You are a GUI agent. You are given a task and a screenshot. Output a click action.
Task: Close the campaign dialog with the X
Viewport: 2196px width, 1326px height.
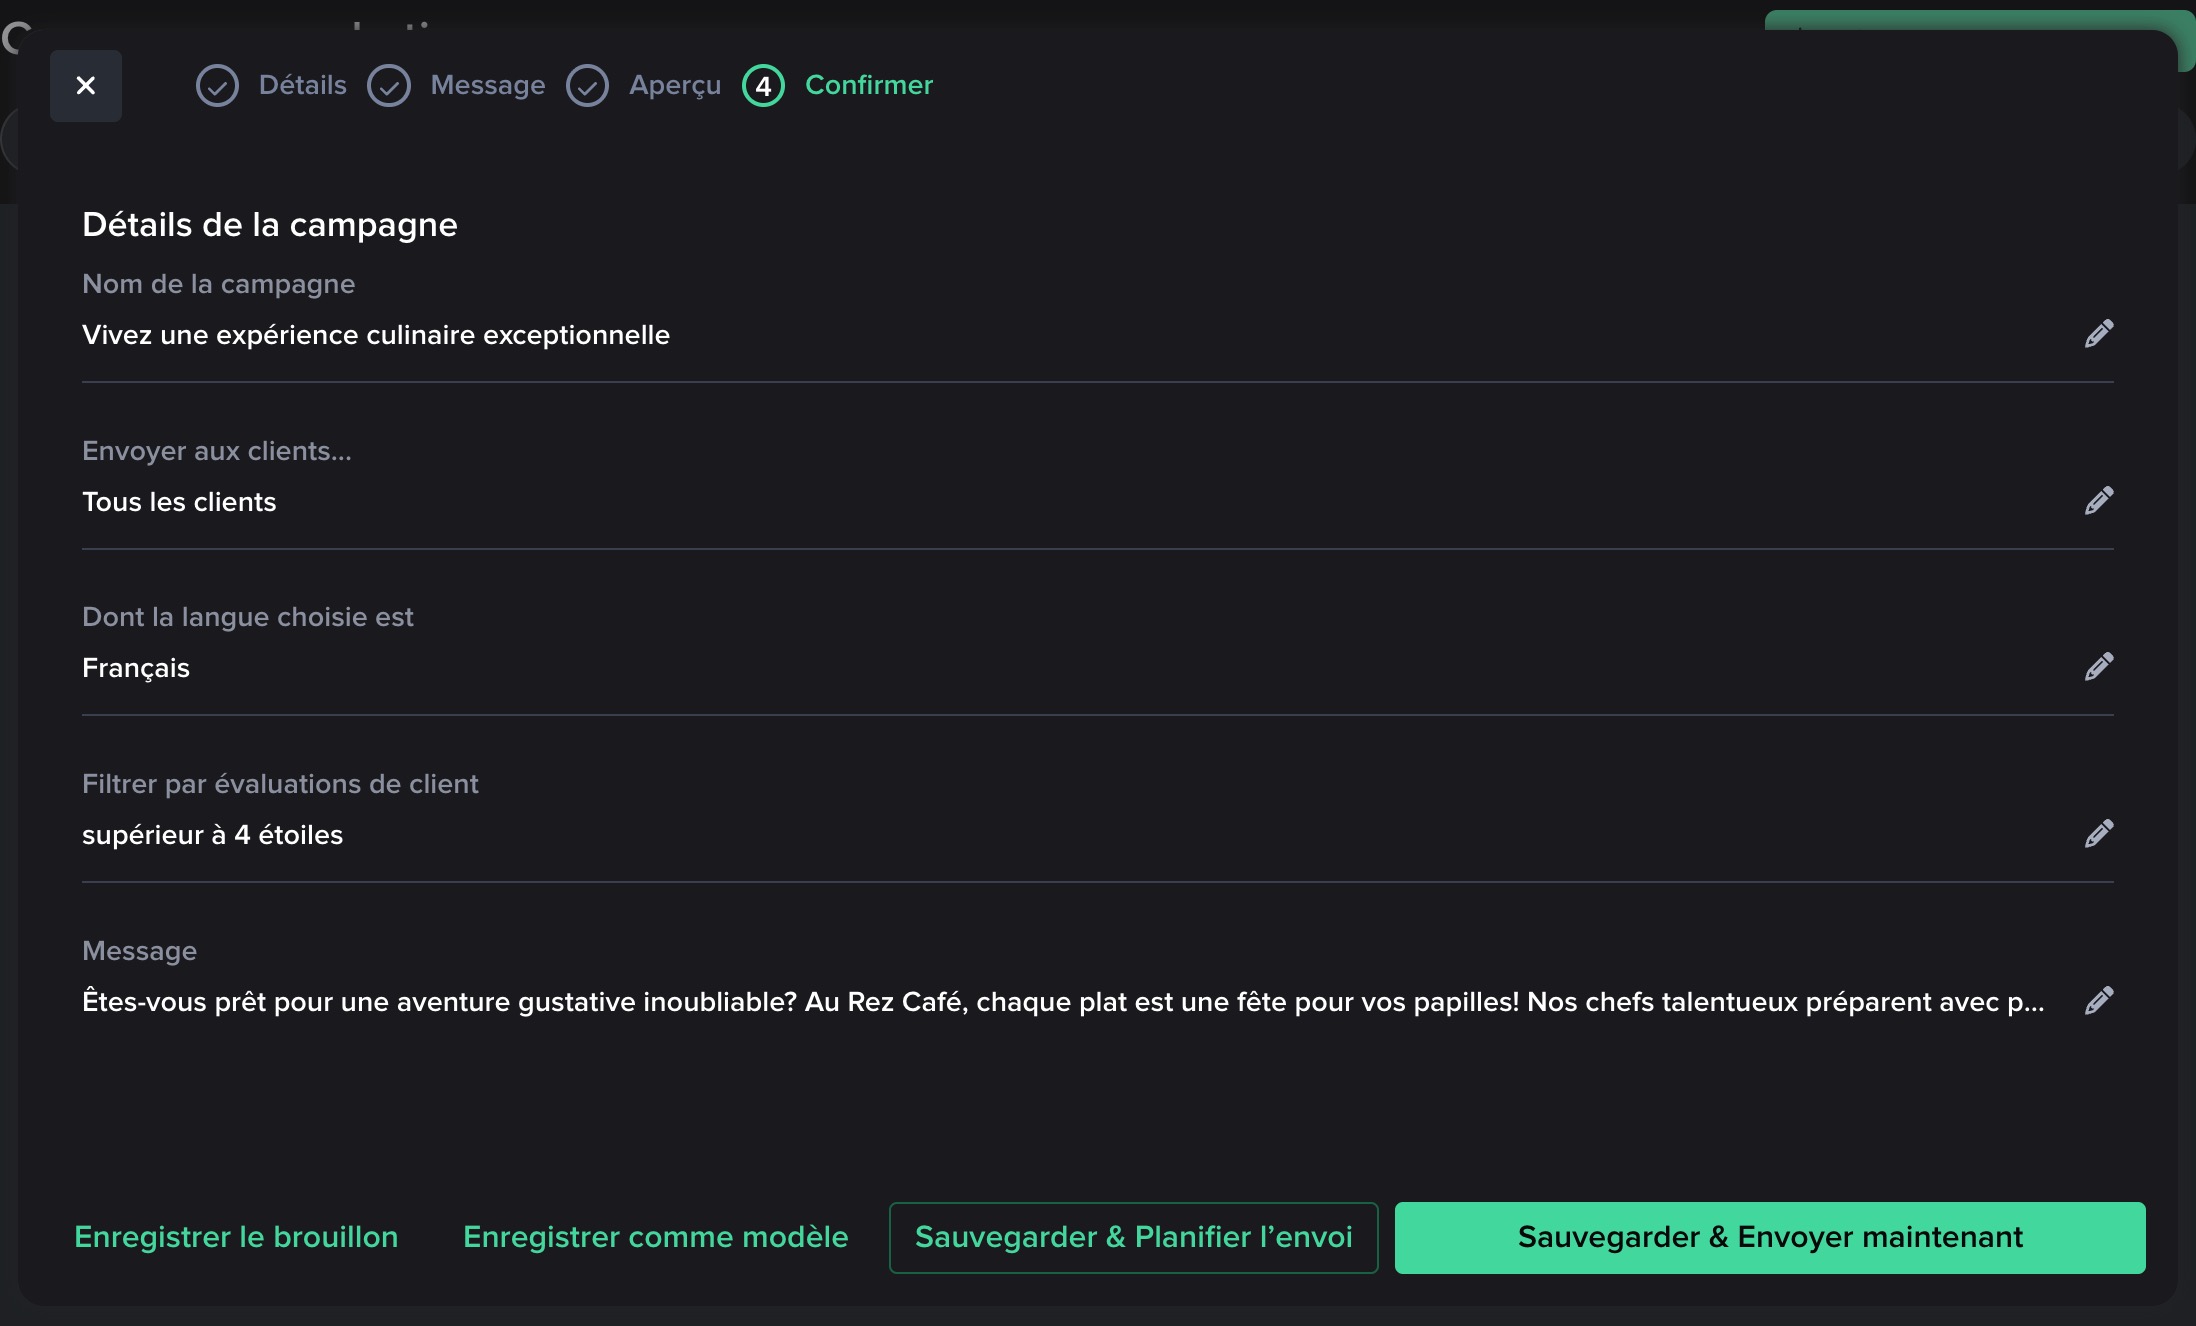click(86, 86)
